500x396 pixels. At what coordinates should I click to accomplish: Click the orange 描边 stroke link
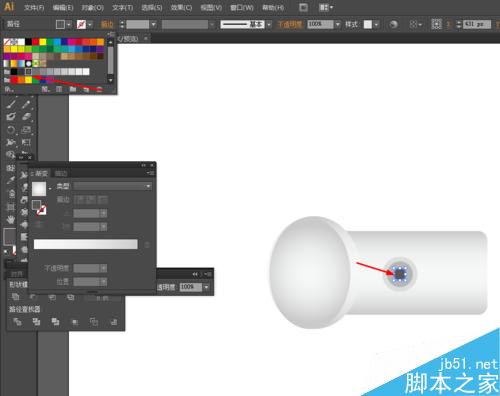coord(107,24)
